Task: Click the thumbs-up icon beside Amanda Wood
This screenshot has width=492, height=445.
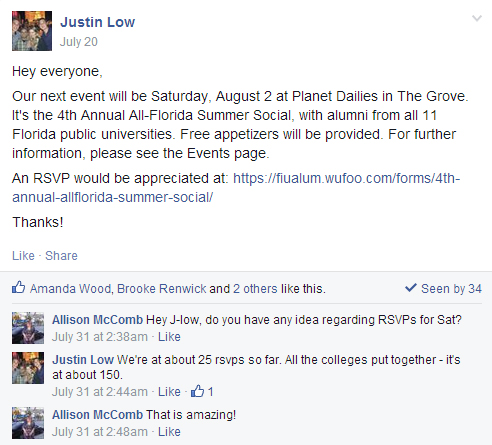Action: point(19,287)
